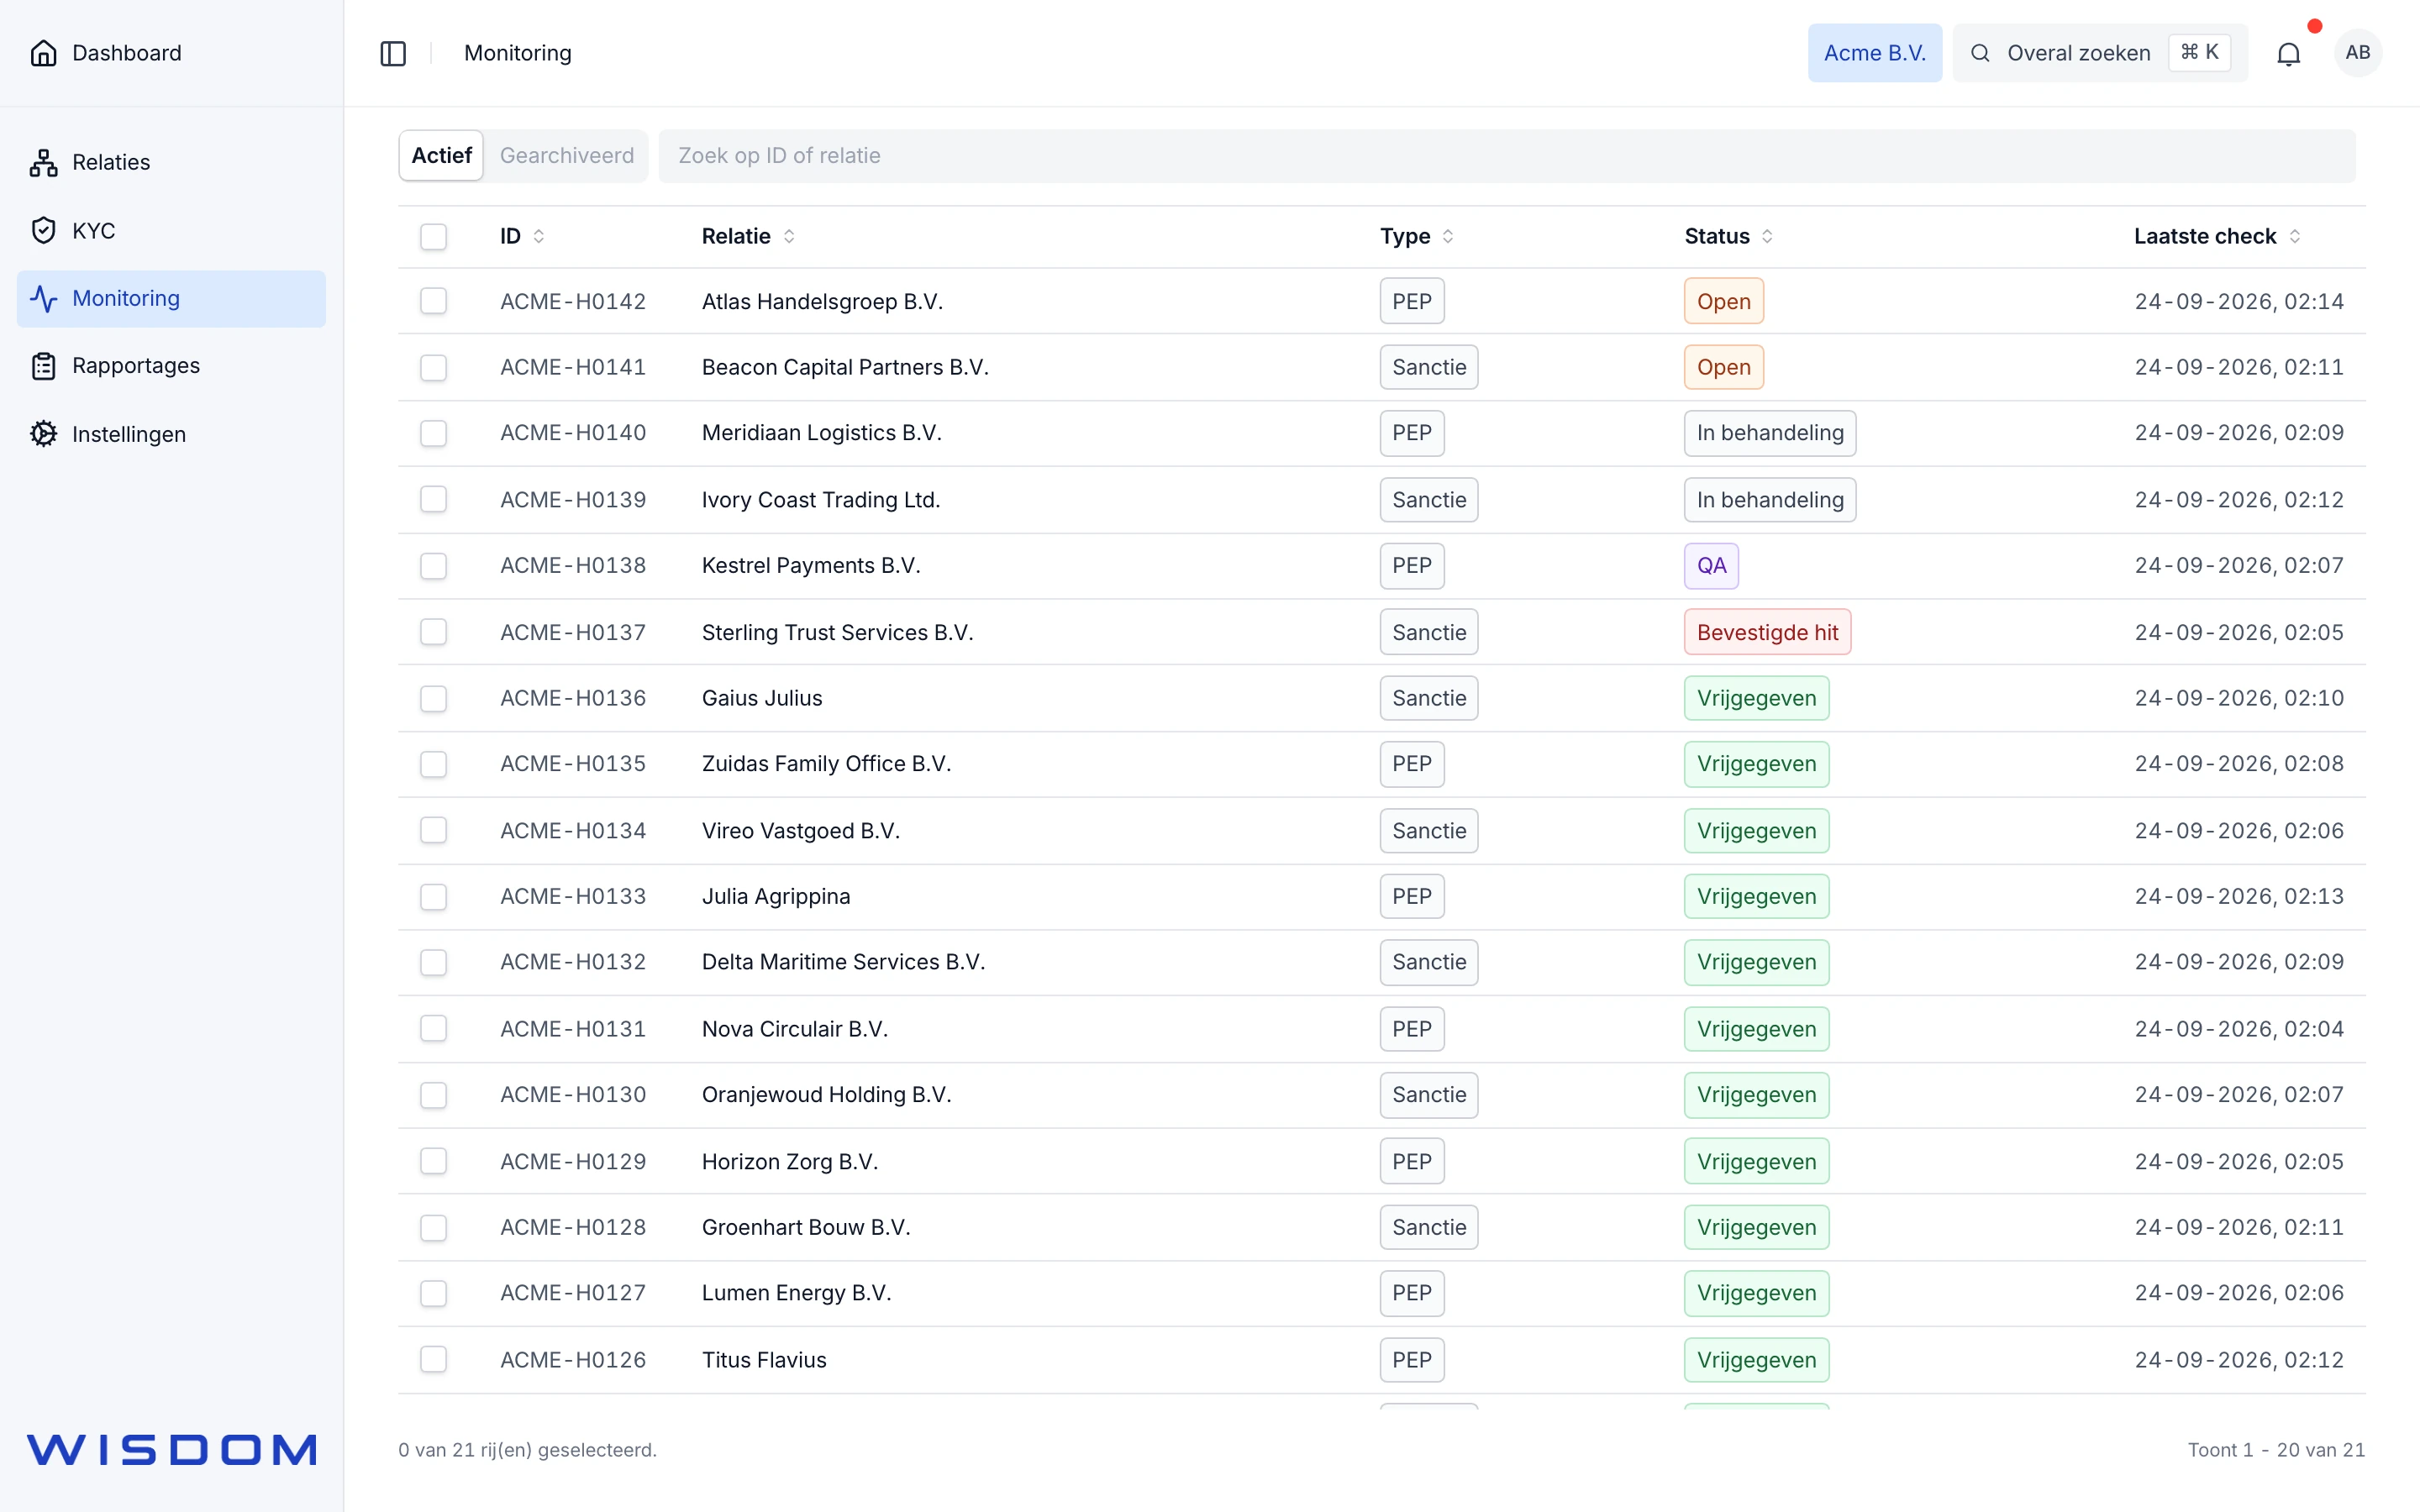
Task: Click Ivory Coast Trading Ltd. relation name
Action: click(821, 500)
